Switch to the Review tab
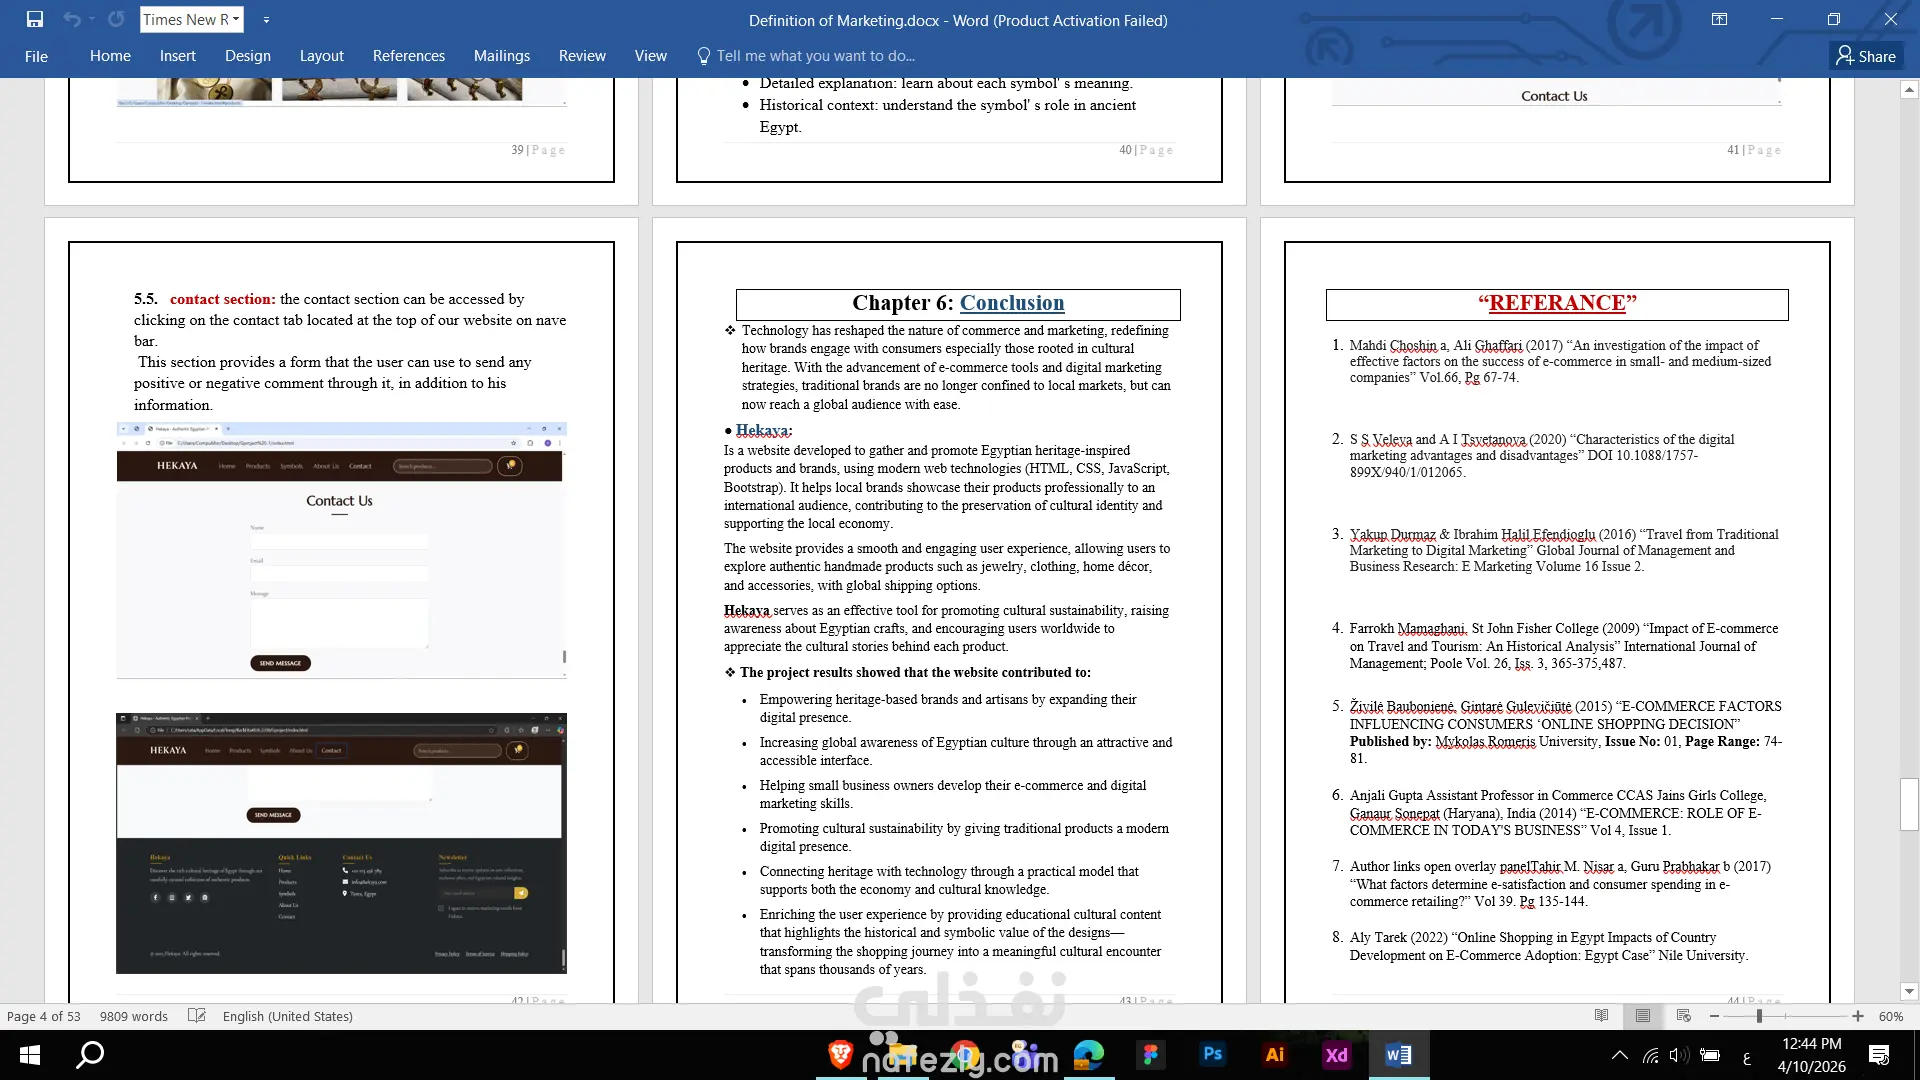 click(582, 56)
